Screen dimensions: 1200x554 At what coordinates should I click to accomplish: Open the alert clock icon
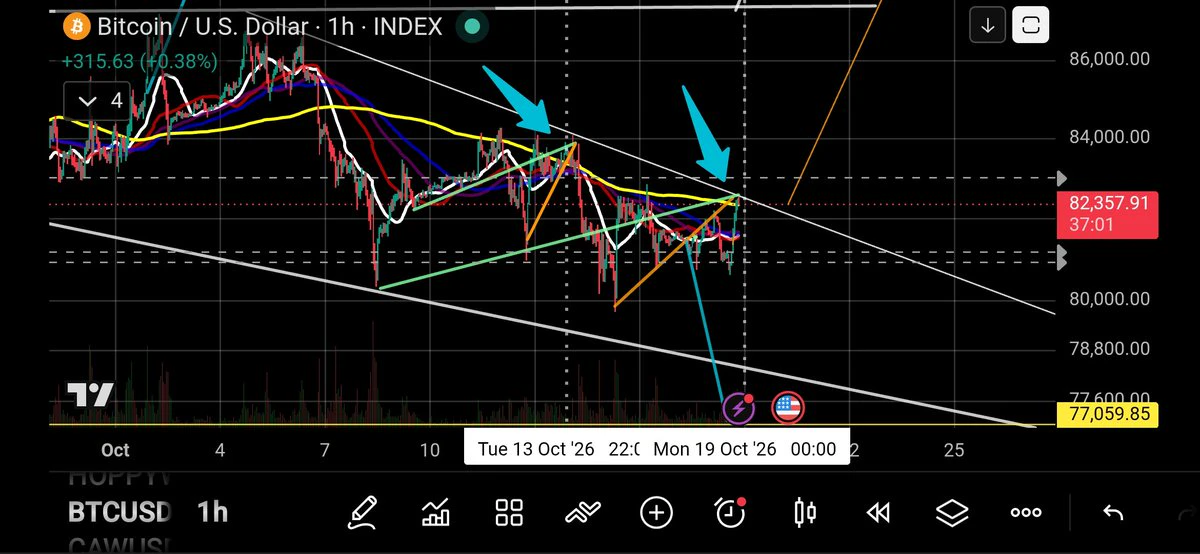click(x=731, y=512)
